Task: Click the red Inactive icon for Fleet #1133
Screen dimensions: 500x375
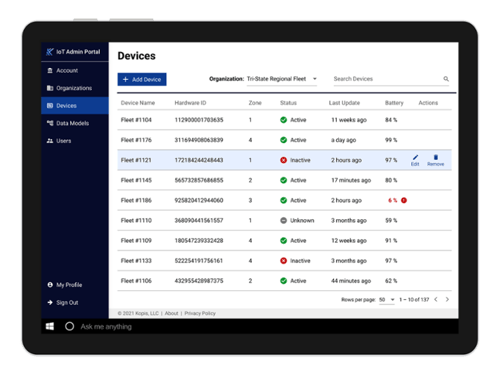Action: point(283,261)
